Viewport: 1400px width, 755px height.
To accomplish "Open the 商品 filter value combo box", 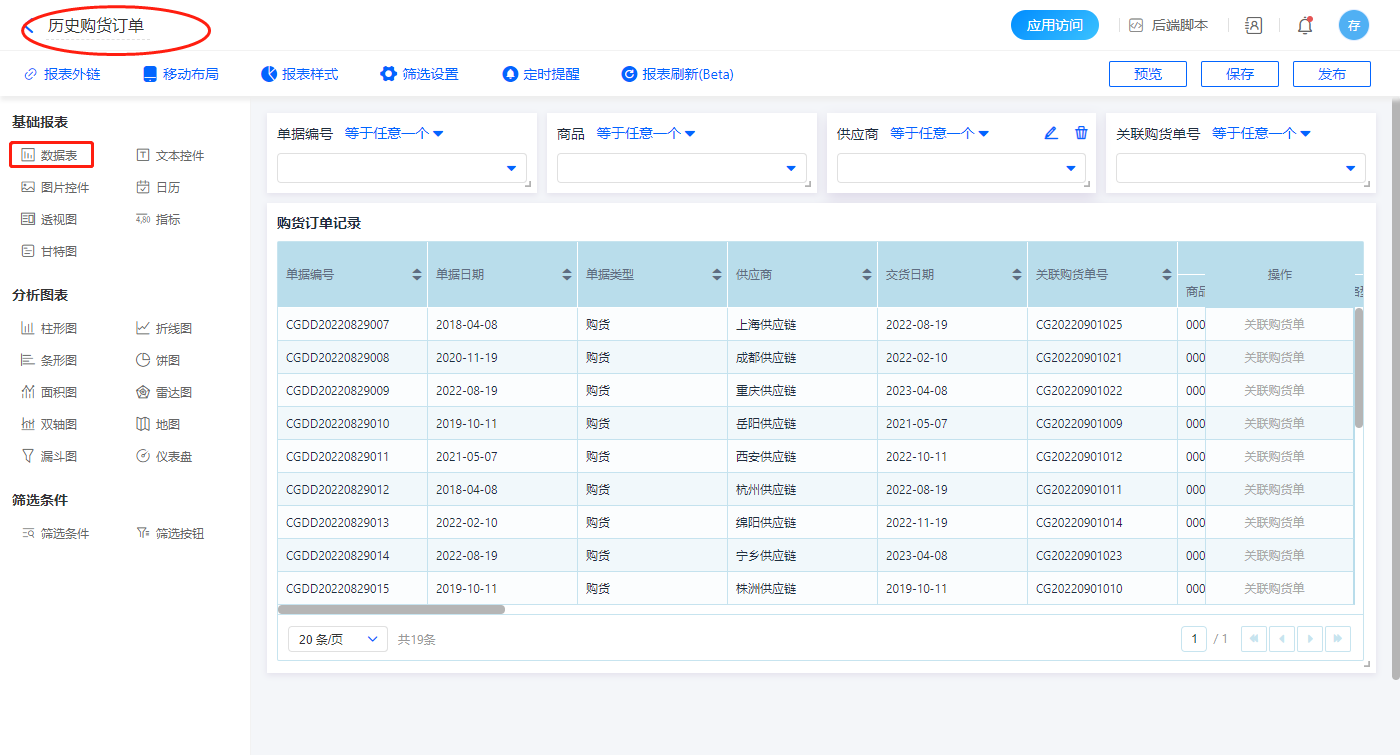I will click(681, 169).
